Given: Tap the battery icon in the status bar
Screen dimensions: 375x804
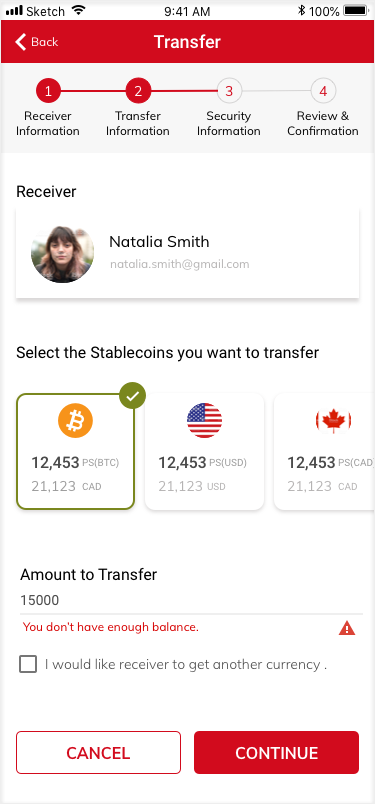Looking at the screenshot, I should click(357, 10).
